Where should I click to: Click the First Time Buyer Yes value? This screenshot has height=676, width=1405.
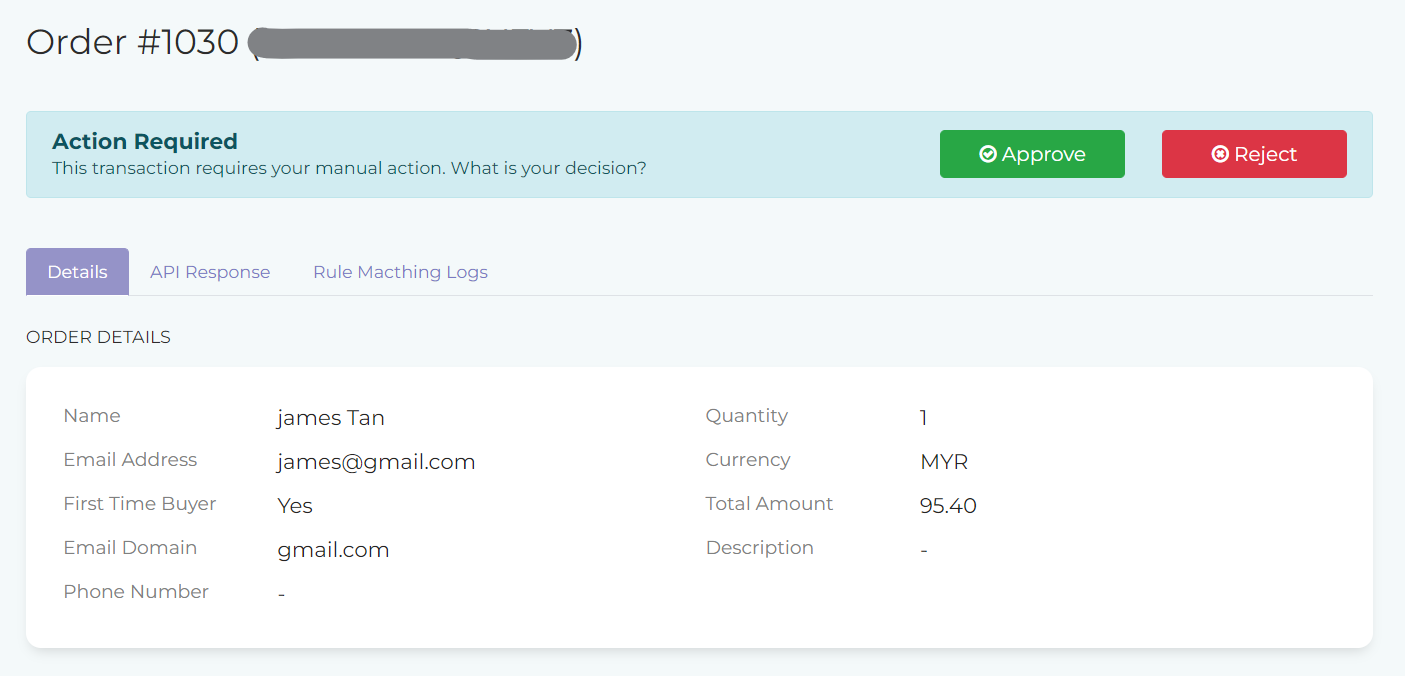(295, 505)
